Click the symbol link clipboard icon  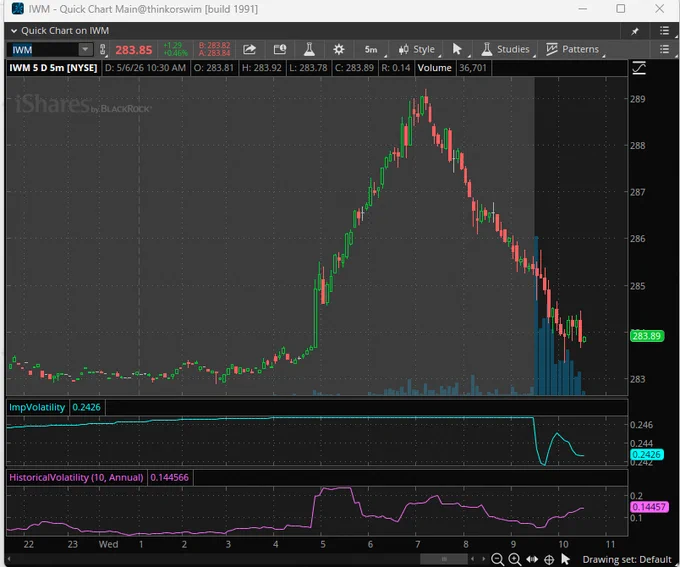(x=103, y=49)
